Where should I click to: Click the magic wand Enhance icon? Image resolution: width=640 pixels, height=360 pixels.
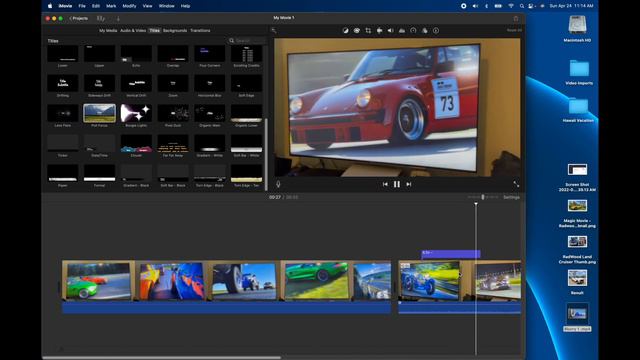[274, 30]
